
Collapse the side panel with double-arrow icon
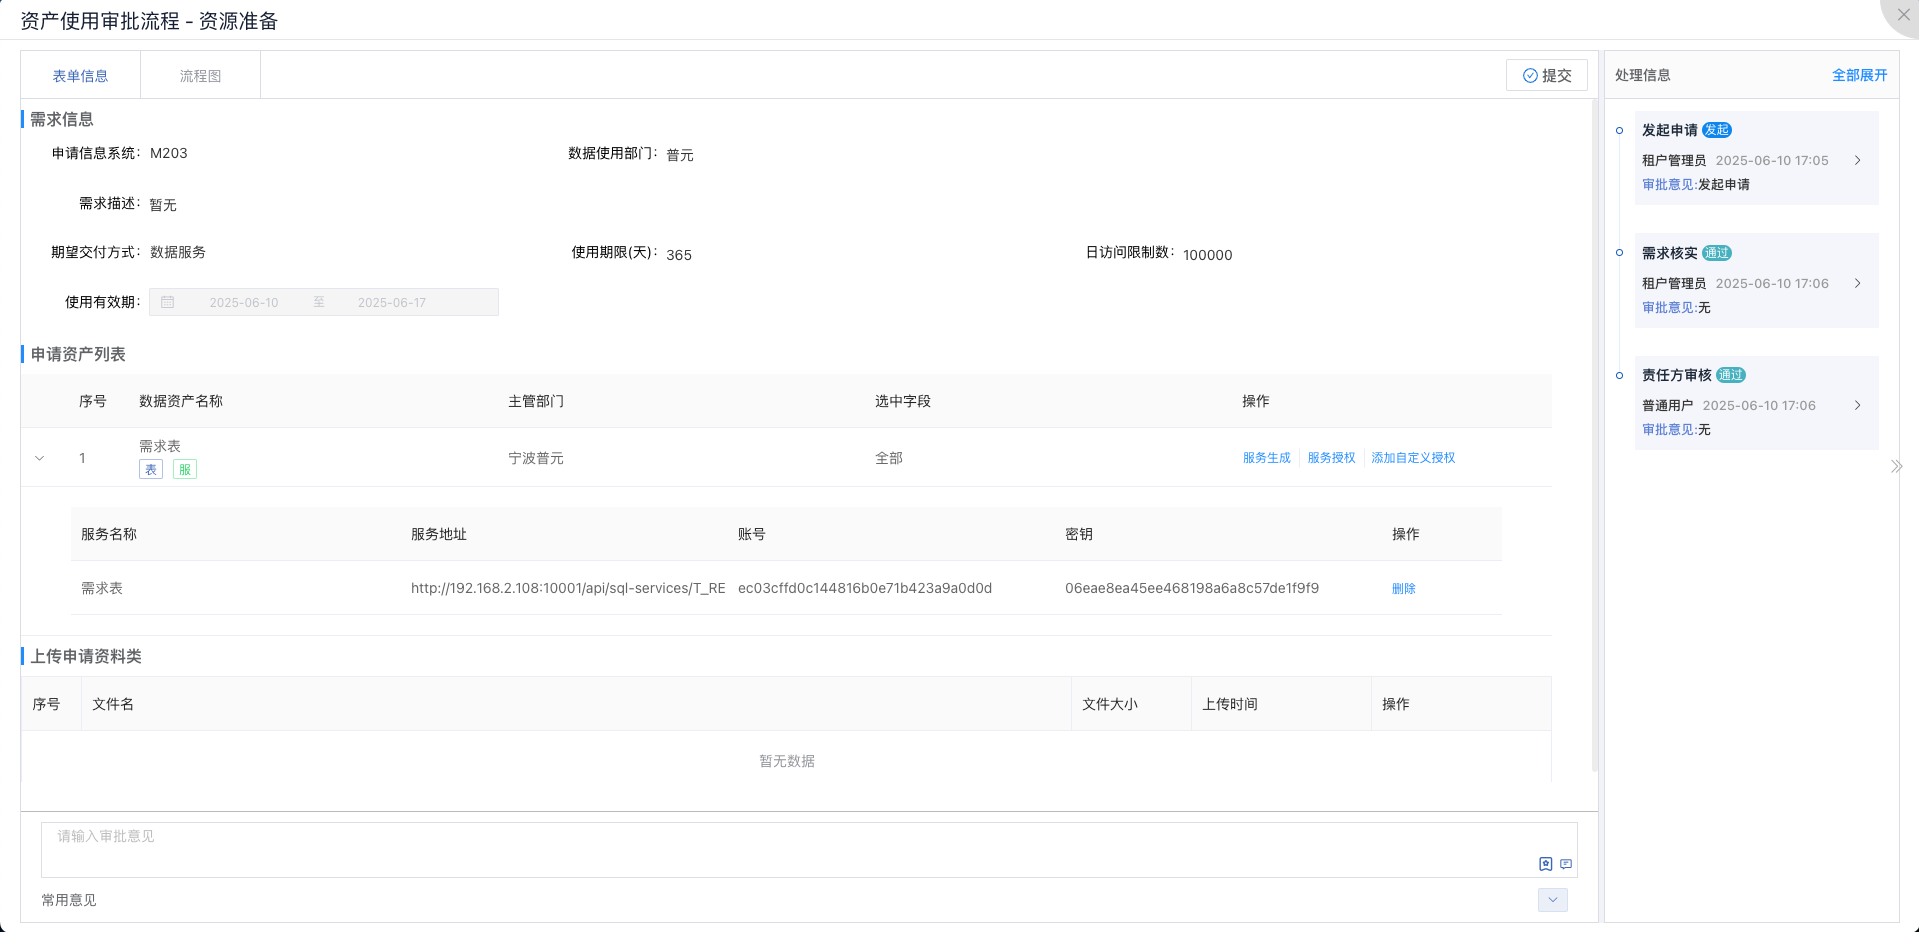pos(1896,466)
